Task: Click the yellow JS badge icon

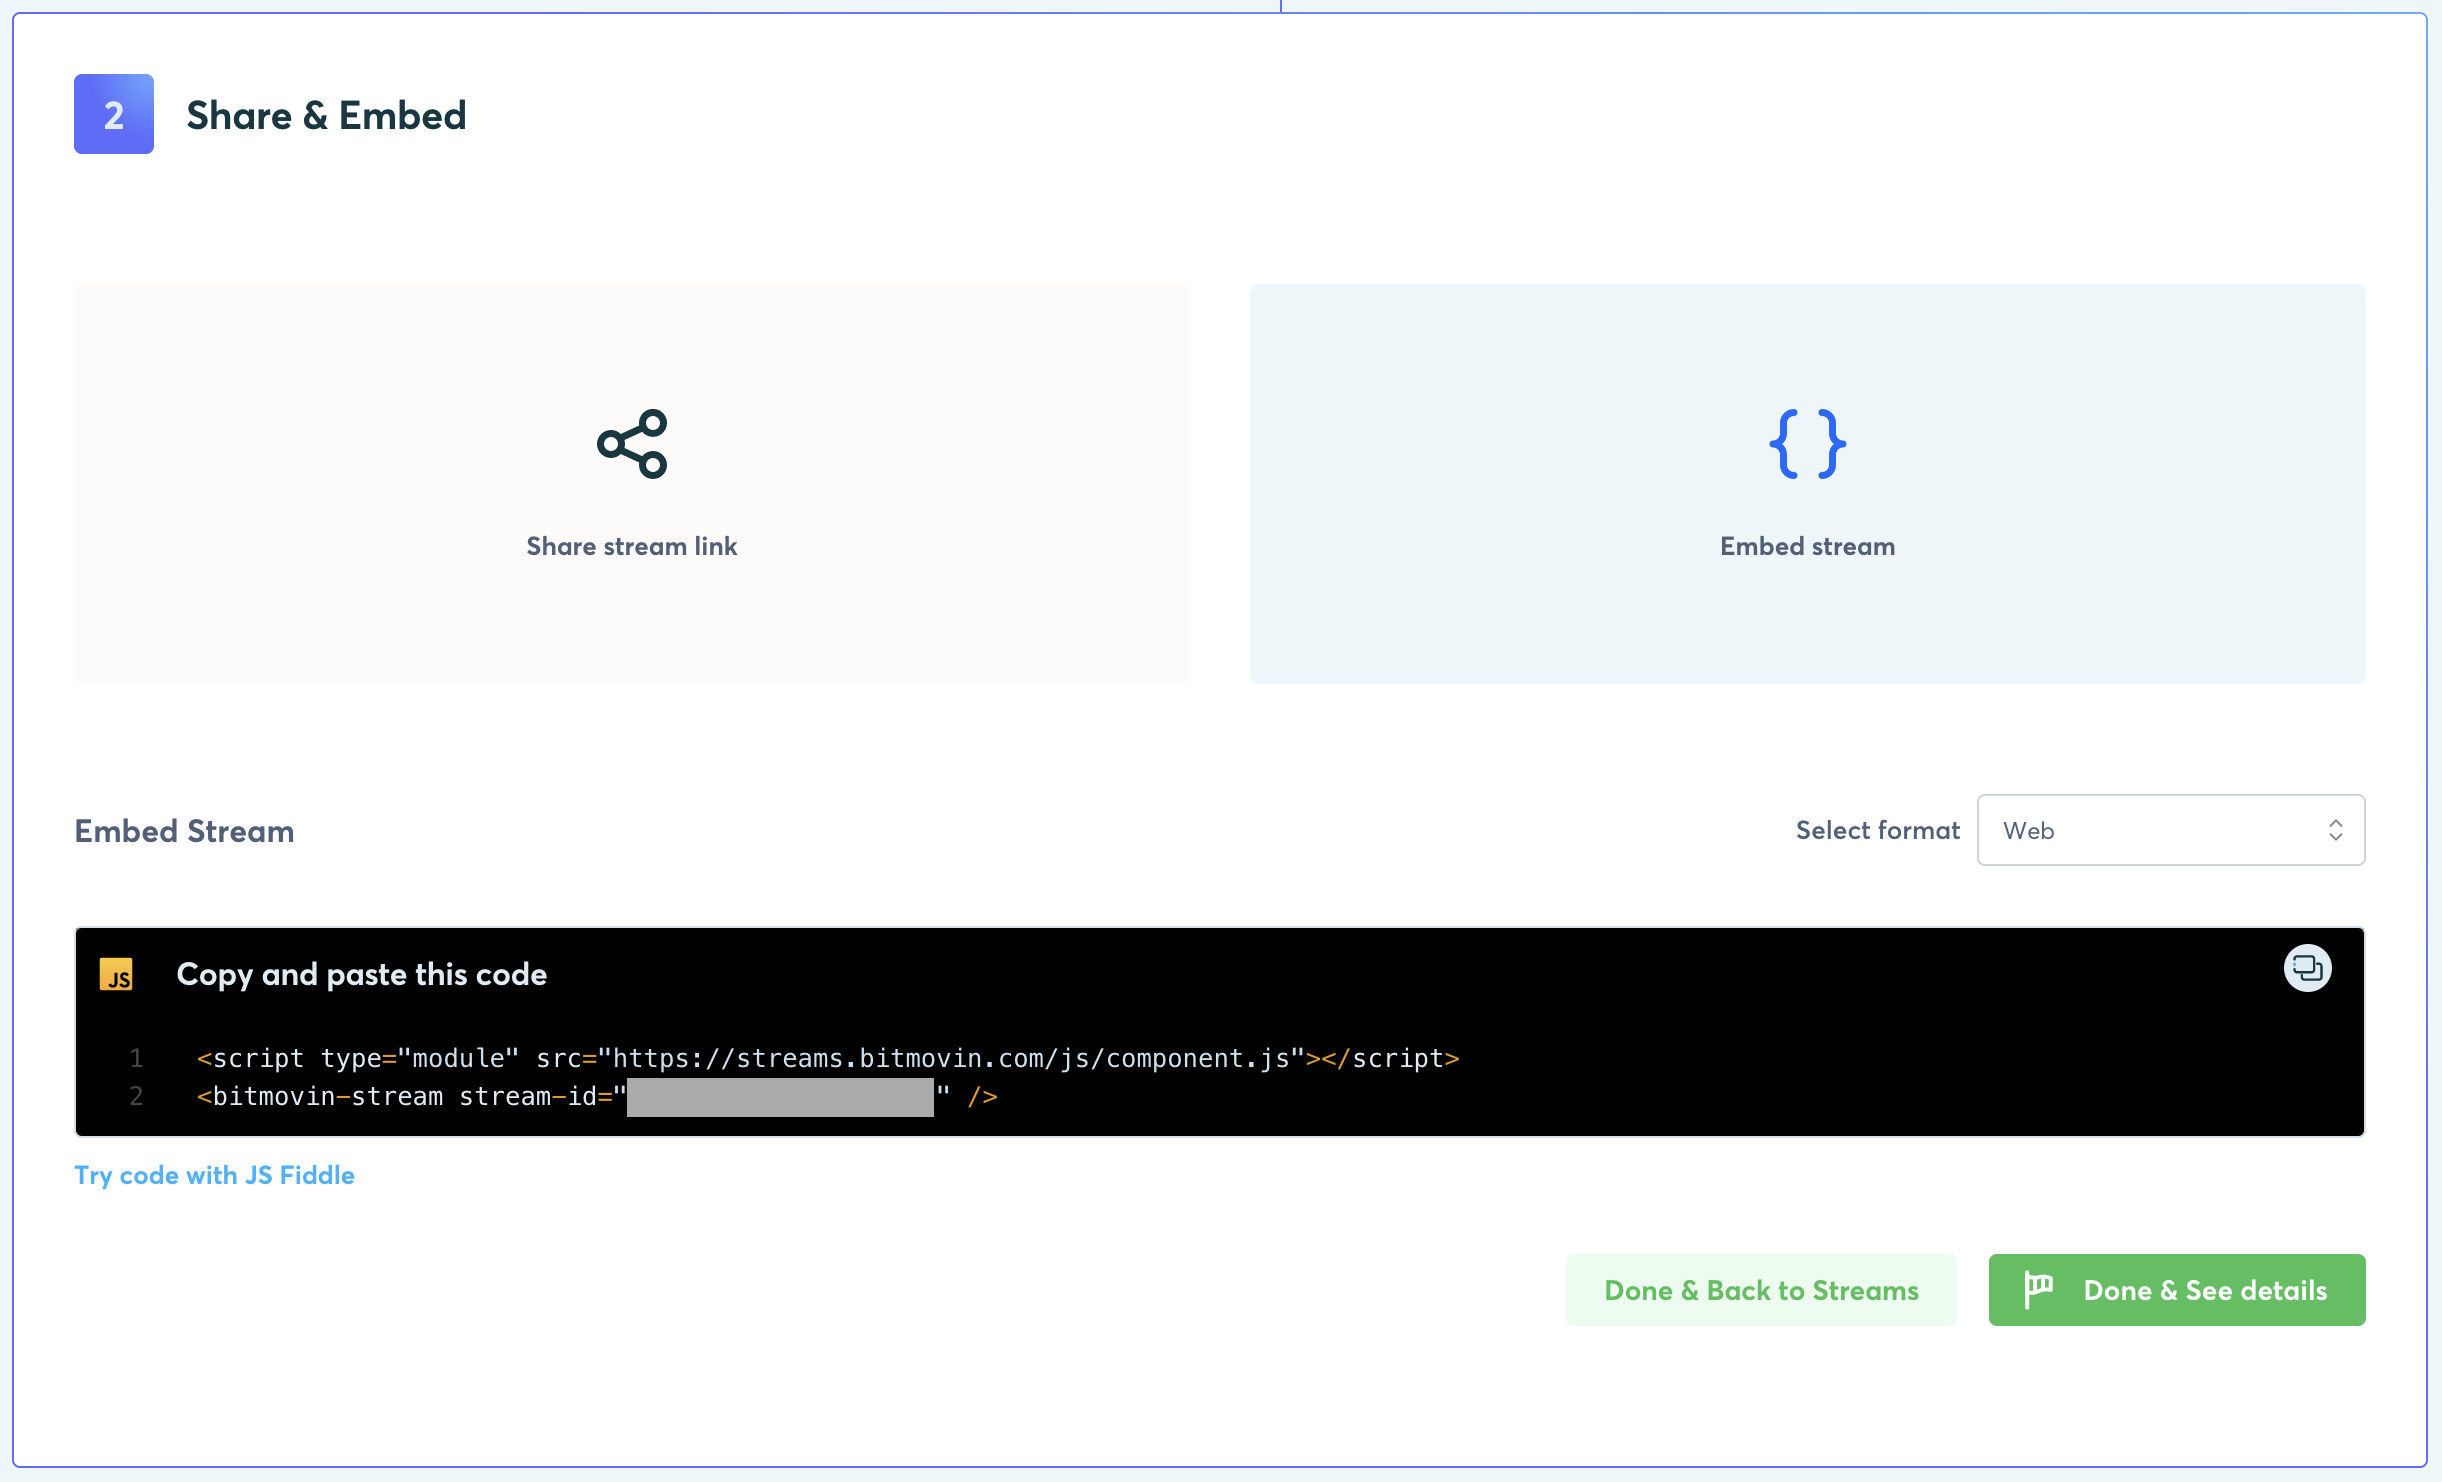Action: (116, 975)
